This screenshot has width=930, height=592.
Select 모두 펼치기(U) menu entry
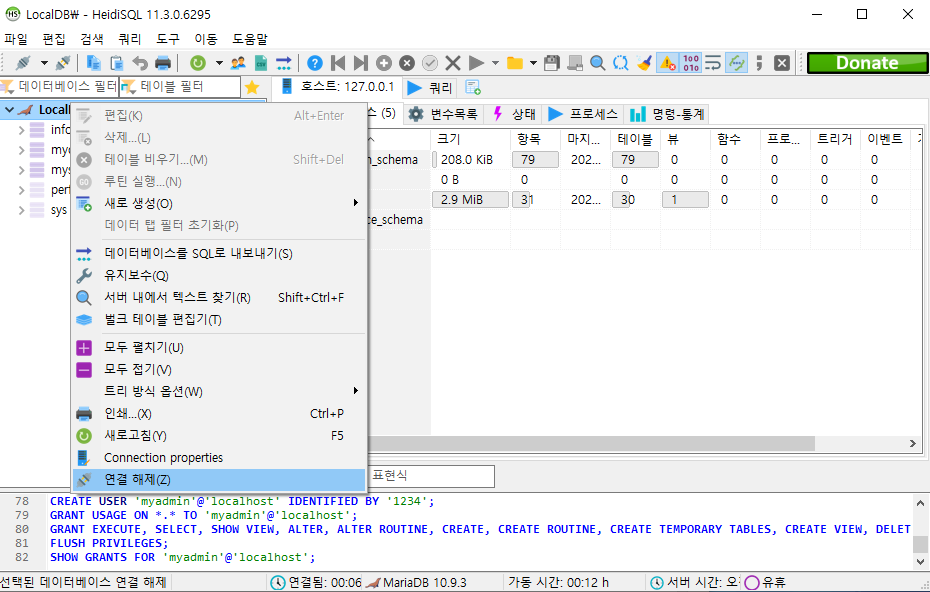pyautogui.click(x=219, y=347)
